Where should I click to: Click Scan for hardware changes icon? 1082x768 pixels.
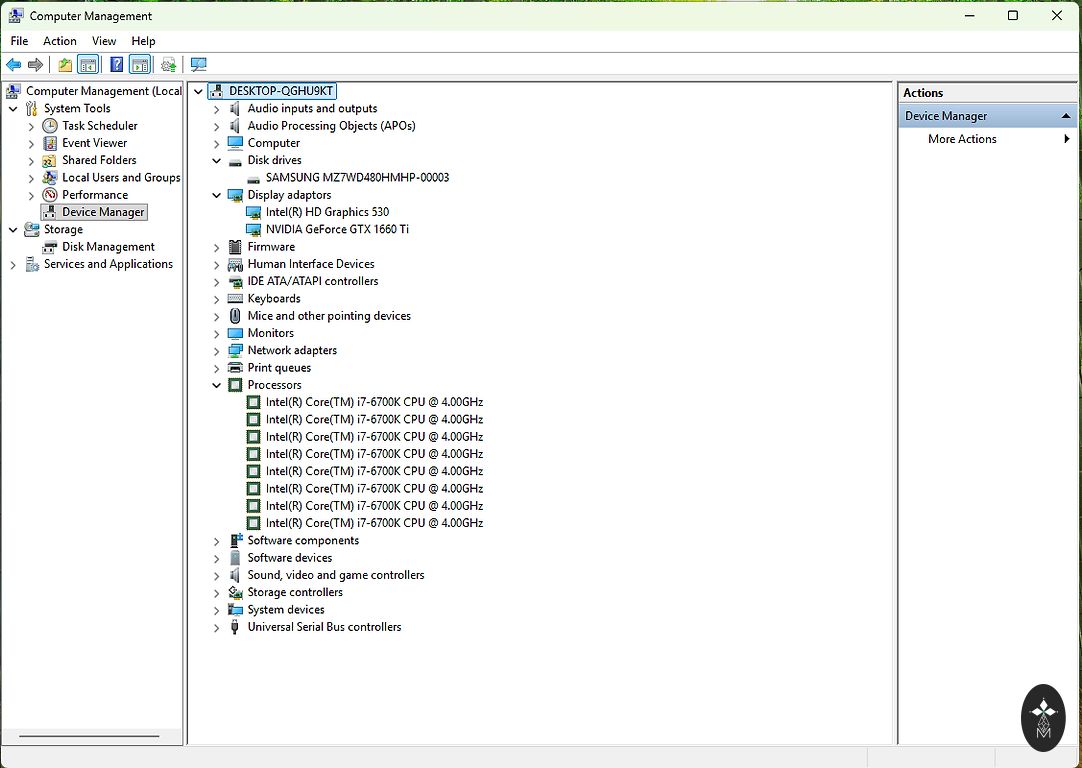[198, 65]
